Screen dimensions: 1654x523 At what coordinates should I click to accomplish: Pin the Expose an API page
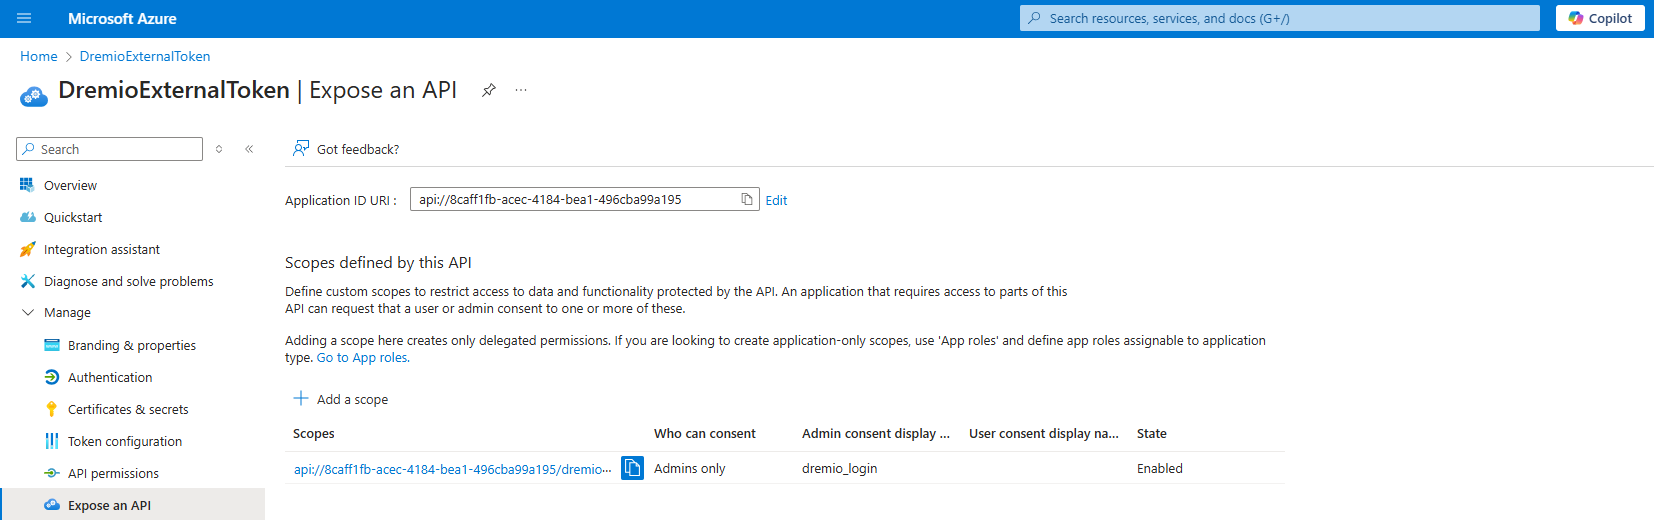489,90
